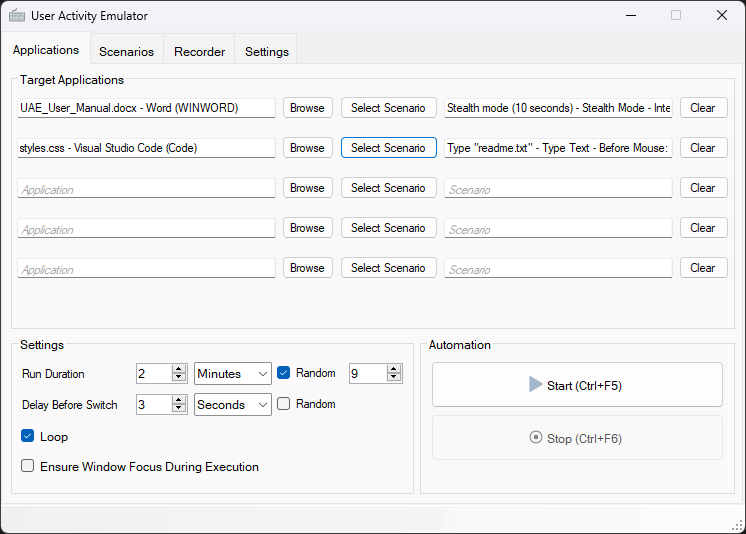Screen dimensions: 746x534
Task: Select Scenario in the fourth application row
Action: coord(388,228)
